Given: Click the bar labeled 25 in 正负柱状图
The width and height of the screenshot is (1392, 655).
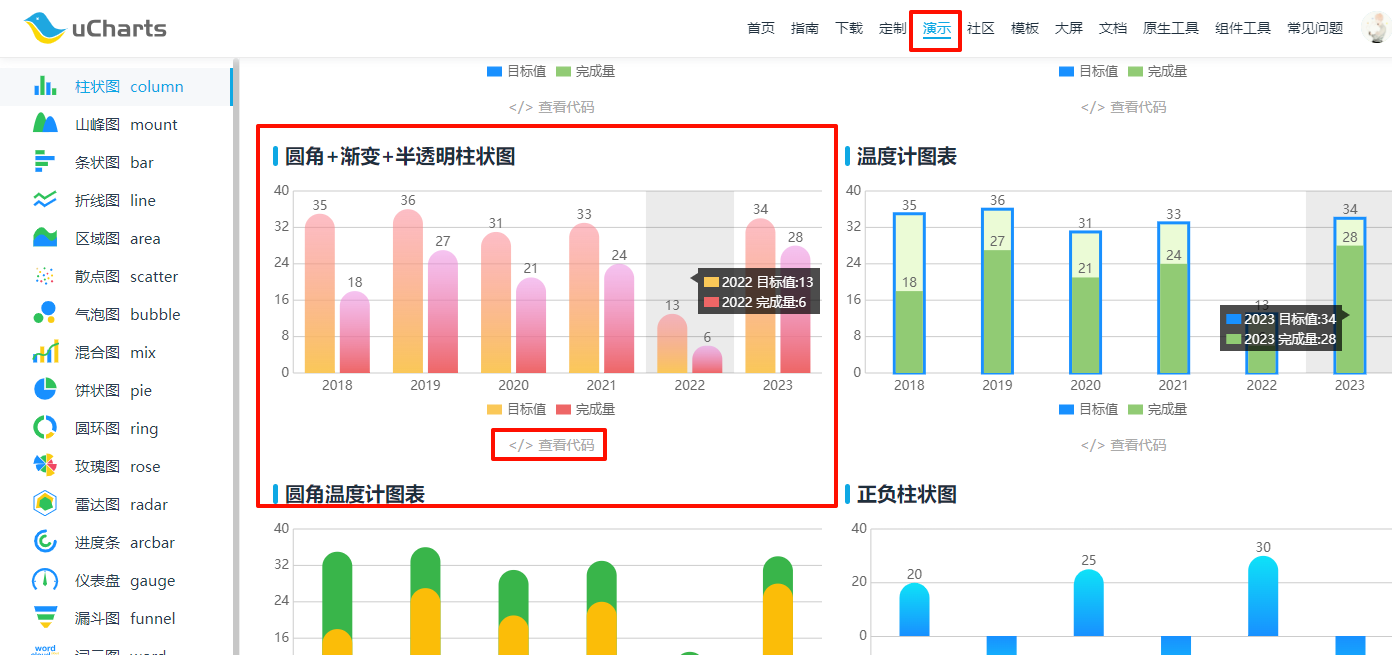Looking at the screenshot, I should point(1089,603).
